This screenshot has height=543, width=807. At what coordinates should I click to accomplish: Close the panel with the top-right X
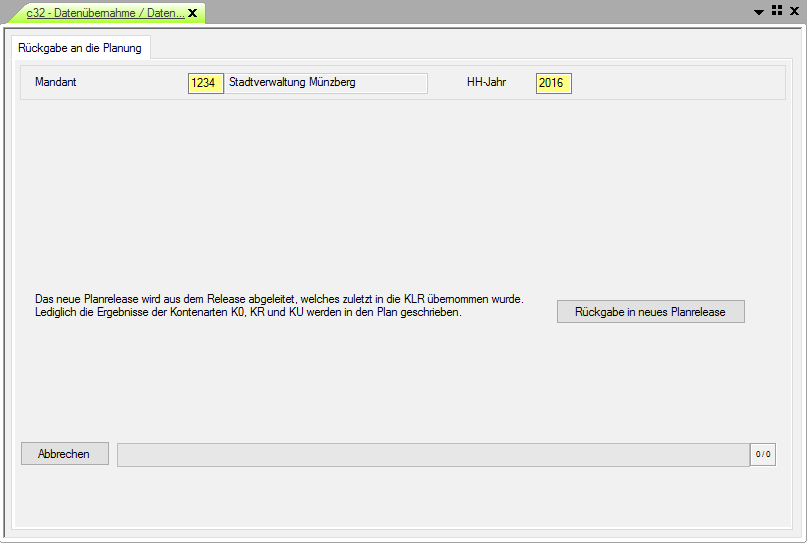coord(794,11)
